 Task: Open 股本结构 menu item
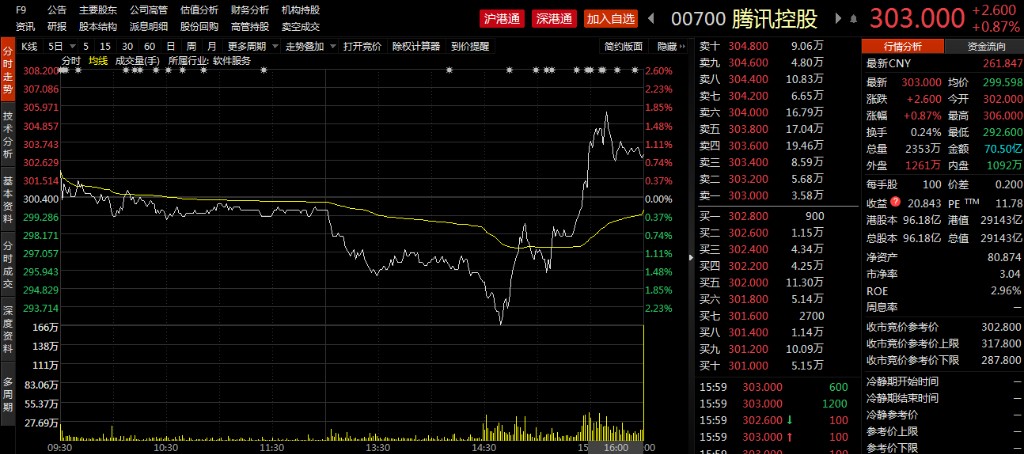98,27
